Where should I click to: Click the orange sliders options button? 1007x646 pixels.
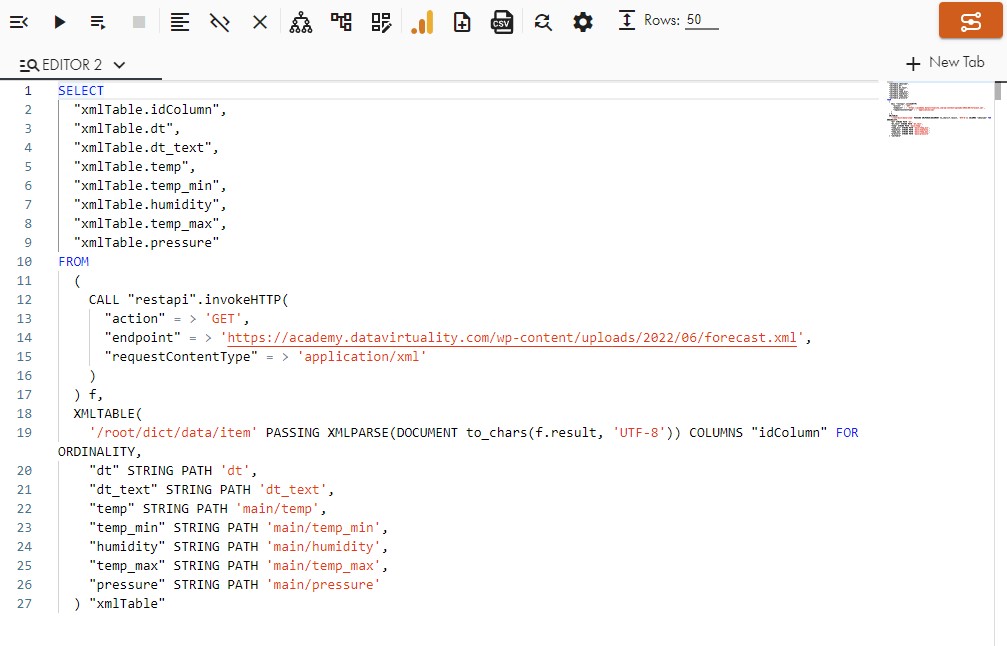click(x=970, y=21)
